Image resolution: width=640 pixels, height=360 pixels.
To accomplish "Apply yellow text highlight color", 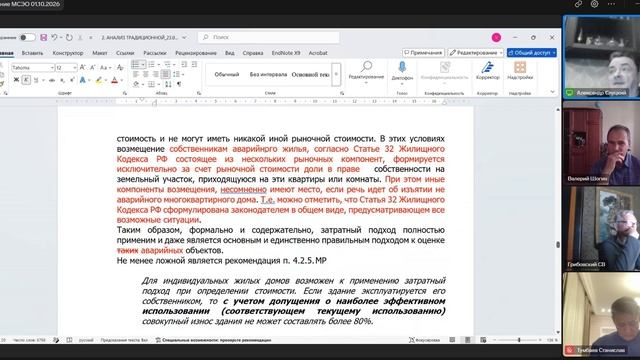I will 98,80.
